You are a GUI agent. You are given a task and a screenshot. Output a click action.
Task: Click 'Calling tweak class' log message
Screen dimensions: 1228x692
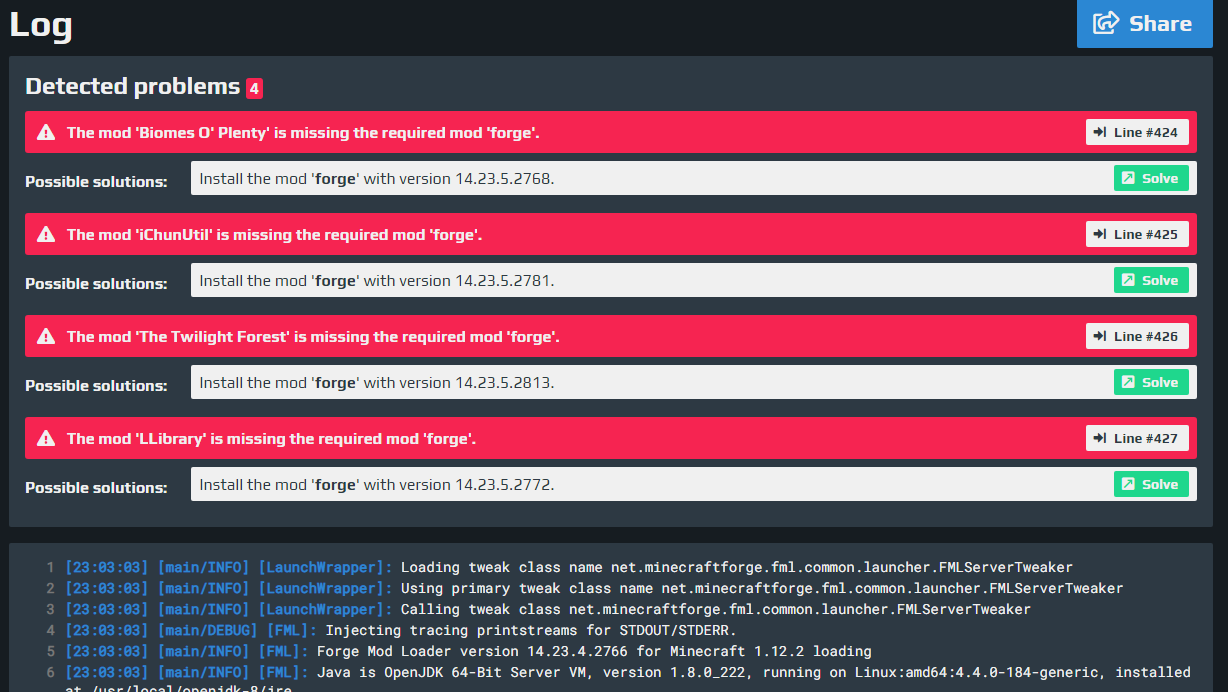pos(716,609)
